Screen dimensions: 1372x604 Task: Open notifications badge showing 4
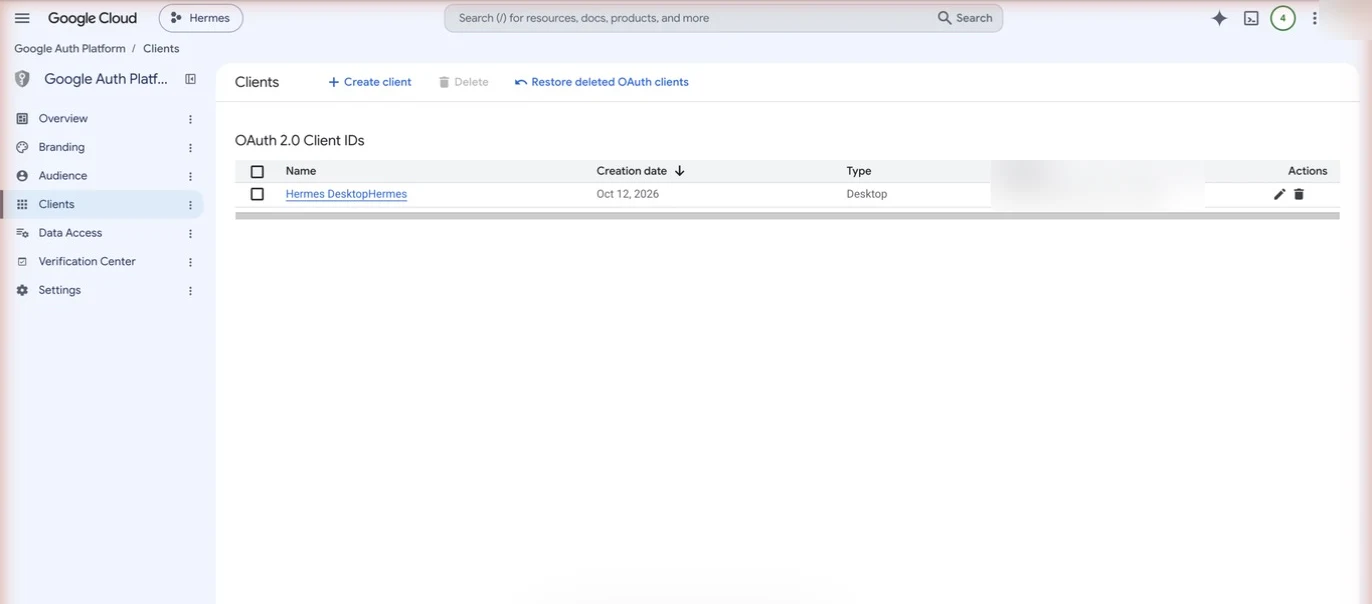coord(1283,18)
